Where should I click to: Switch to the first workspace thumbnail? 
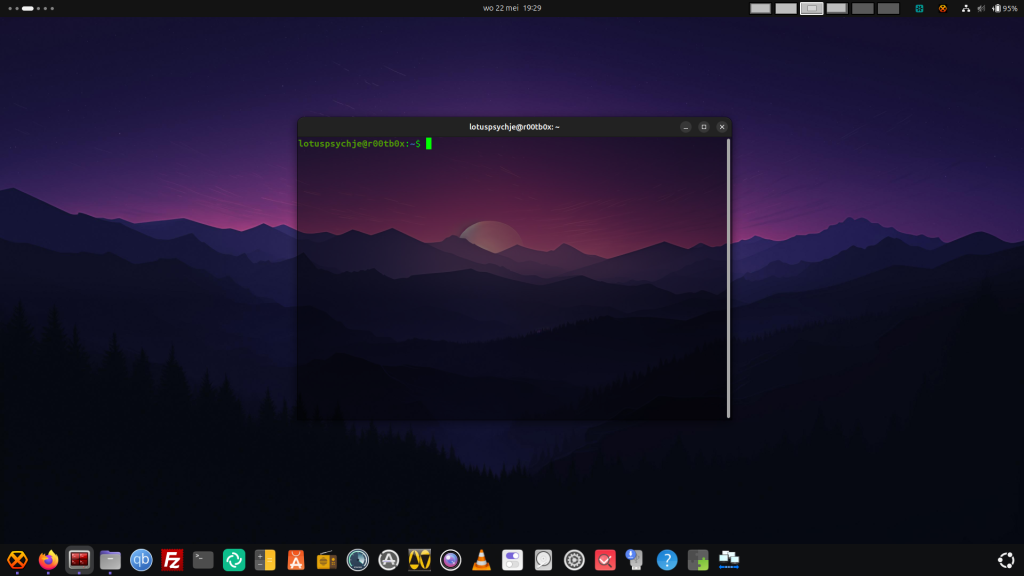760,8
